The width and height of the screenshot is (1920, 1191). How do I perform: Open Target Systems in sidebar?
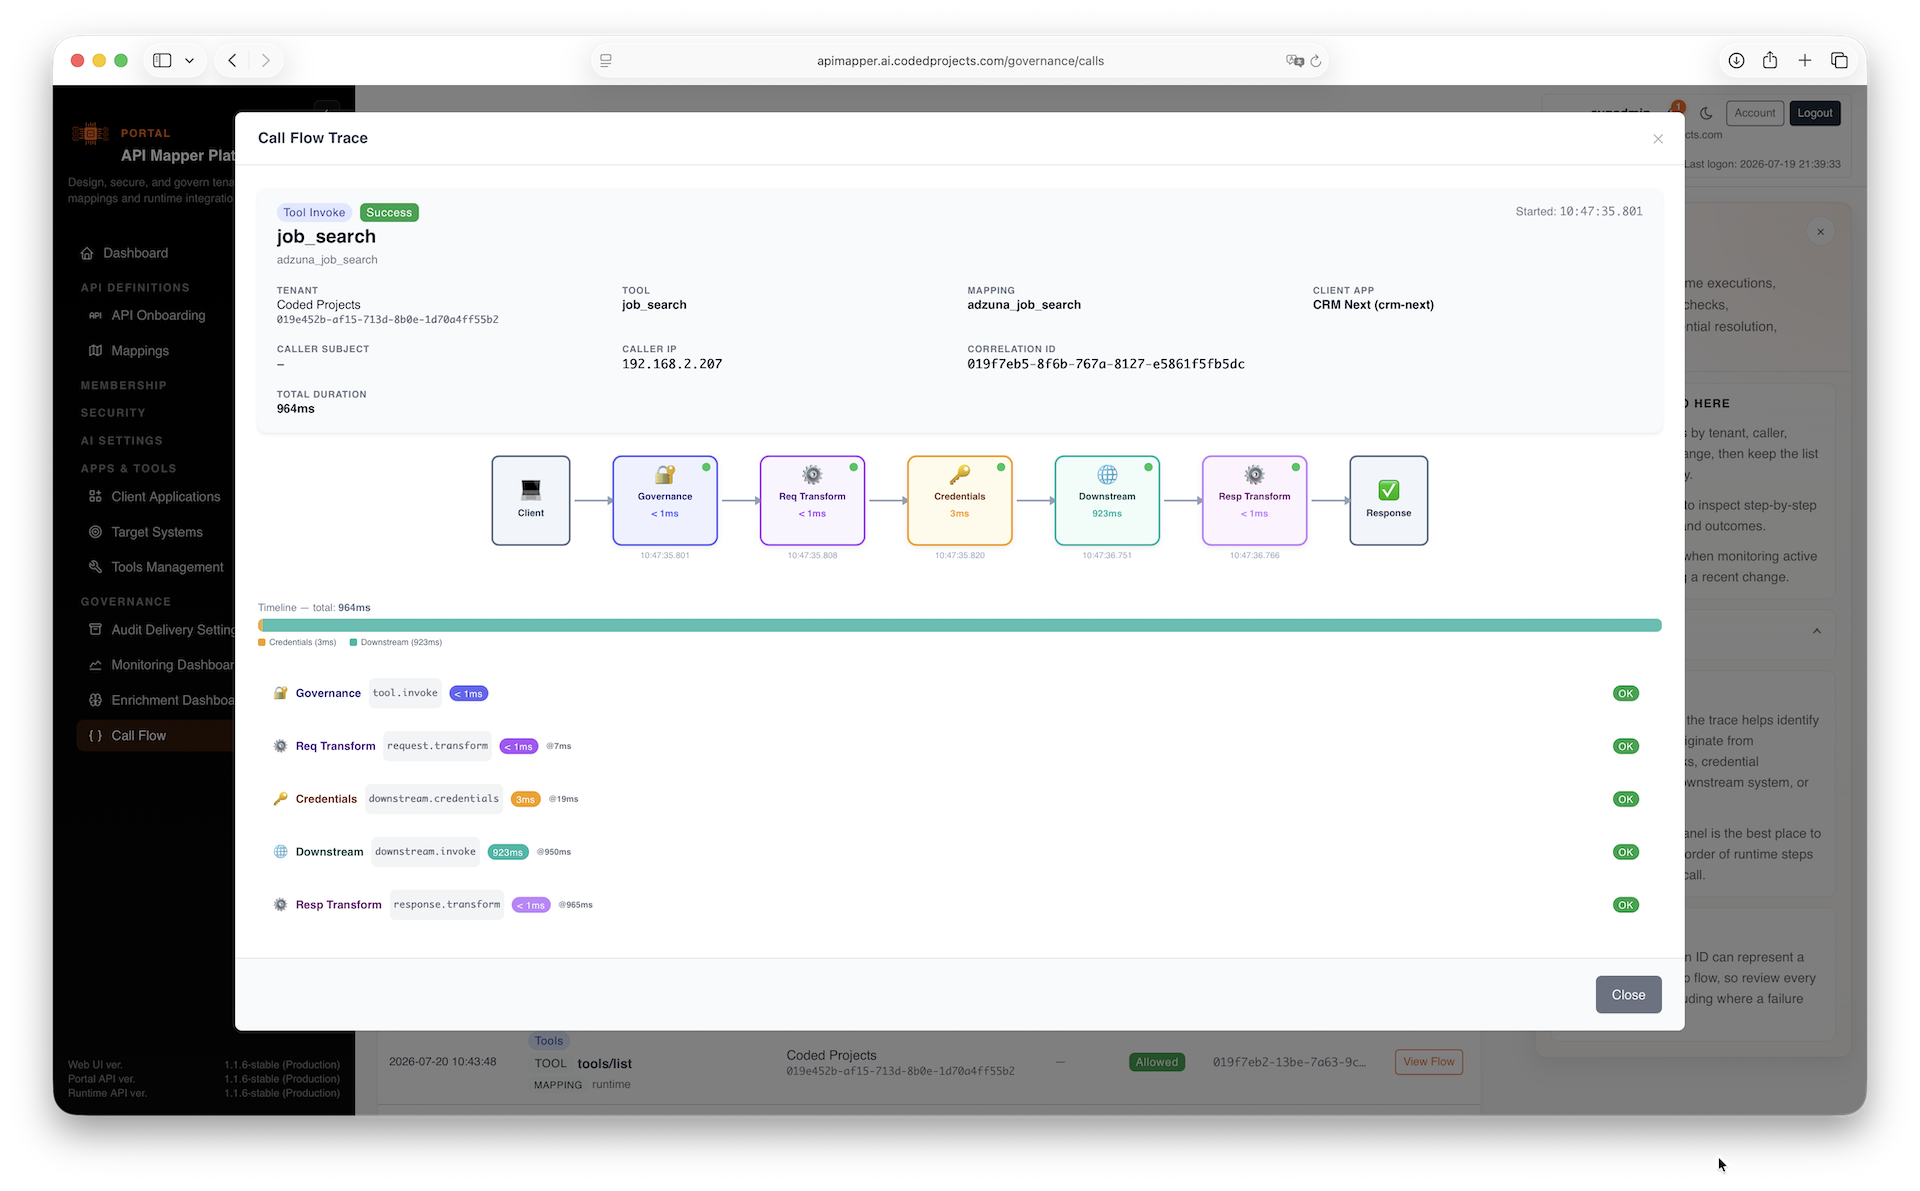click(x=157, y=532)
